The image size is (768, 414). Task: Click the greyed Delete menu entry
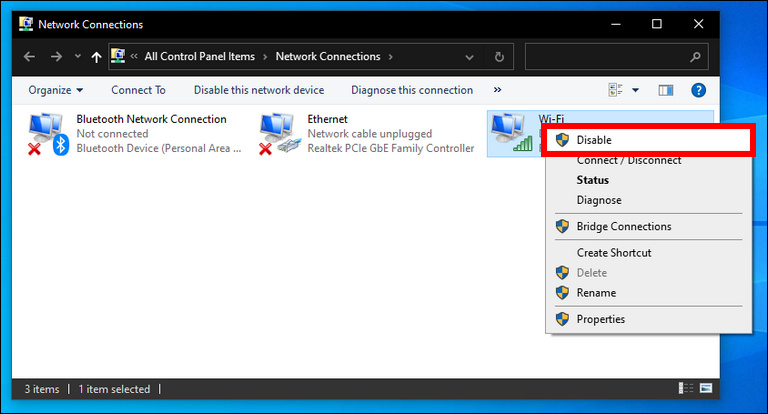click(x=648, y=273)
